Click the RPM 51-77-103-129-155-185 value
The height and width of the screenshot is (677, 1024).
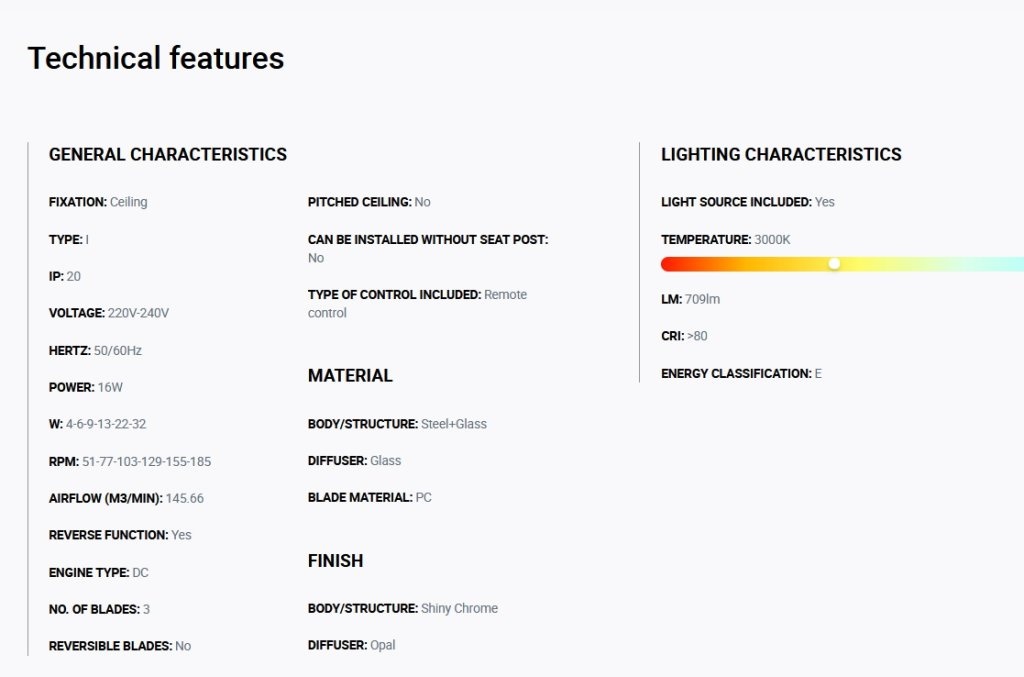[146, 462]
